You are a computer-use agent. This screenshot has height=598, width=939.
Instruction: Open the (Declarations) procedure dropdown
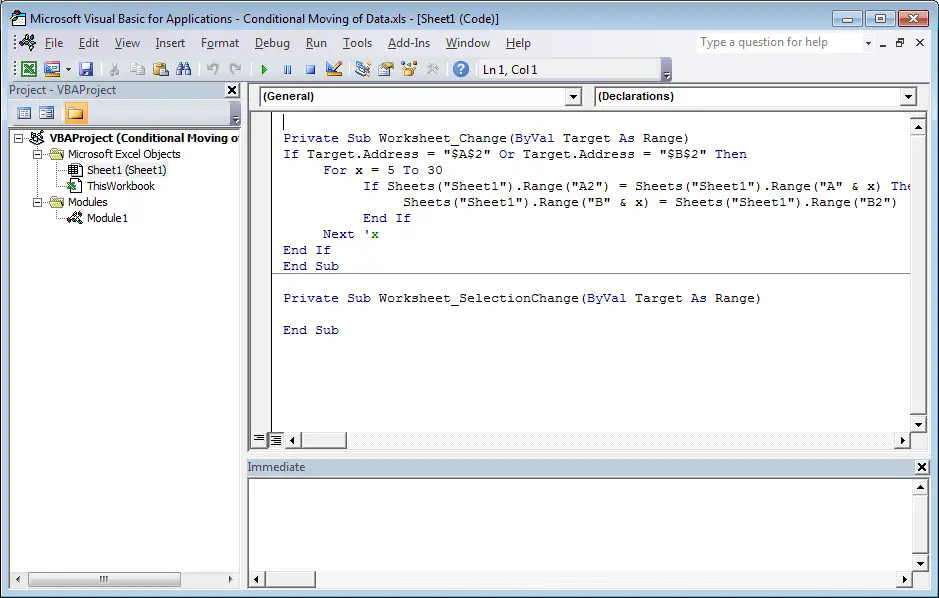(908, 96)
